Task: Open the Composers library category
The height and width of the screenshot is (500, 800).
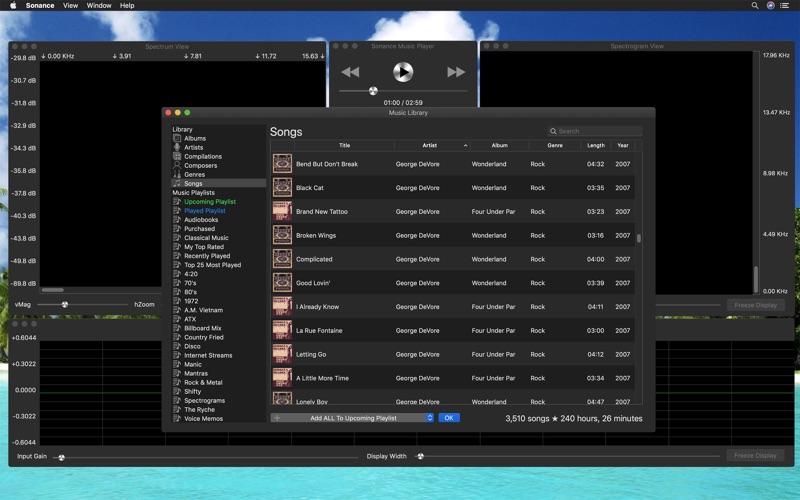Action: tap(201, 165)
